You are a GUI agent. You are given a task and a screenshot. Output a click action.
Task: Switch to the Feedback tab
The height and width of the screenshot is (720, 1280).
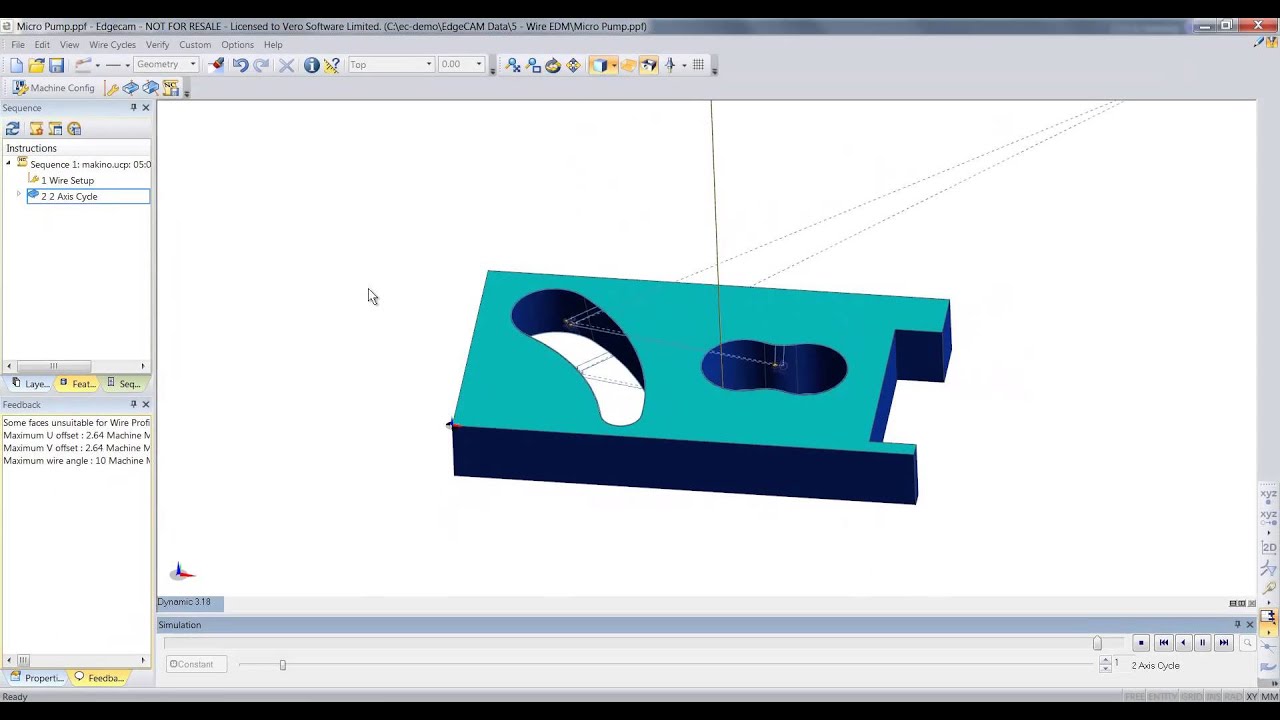click(x=99, y=678)
